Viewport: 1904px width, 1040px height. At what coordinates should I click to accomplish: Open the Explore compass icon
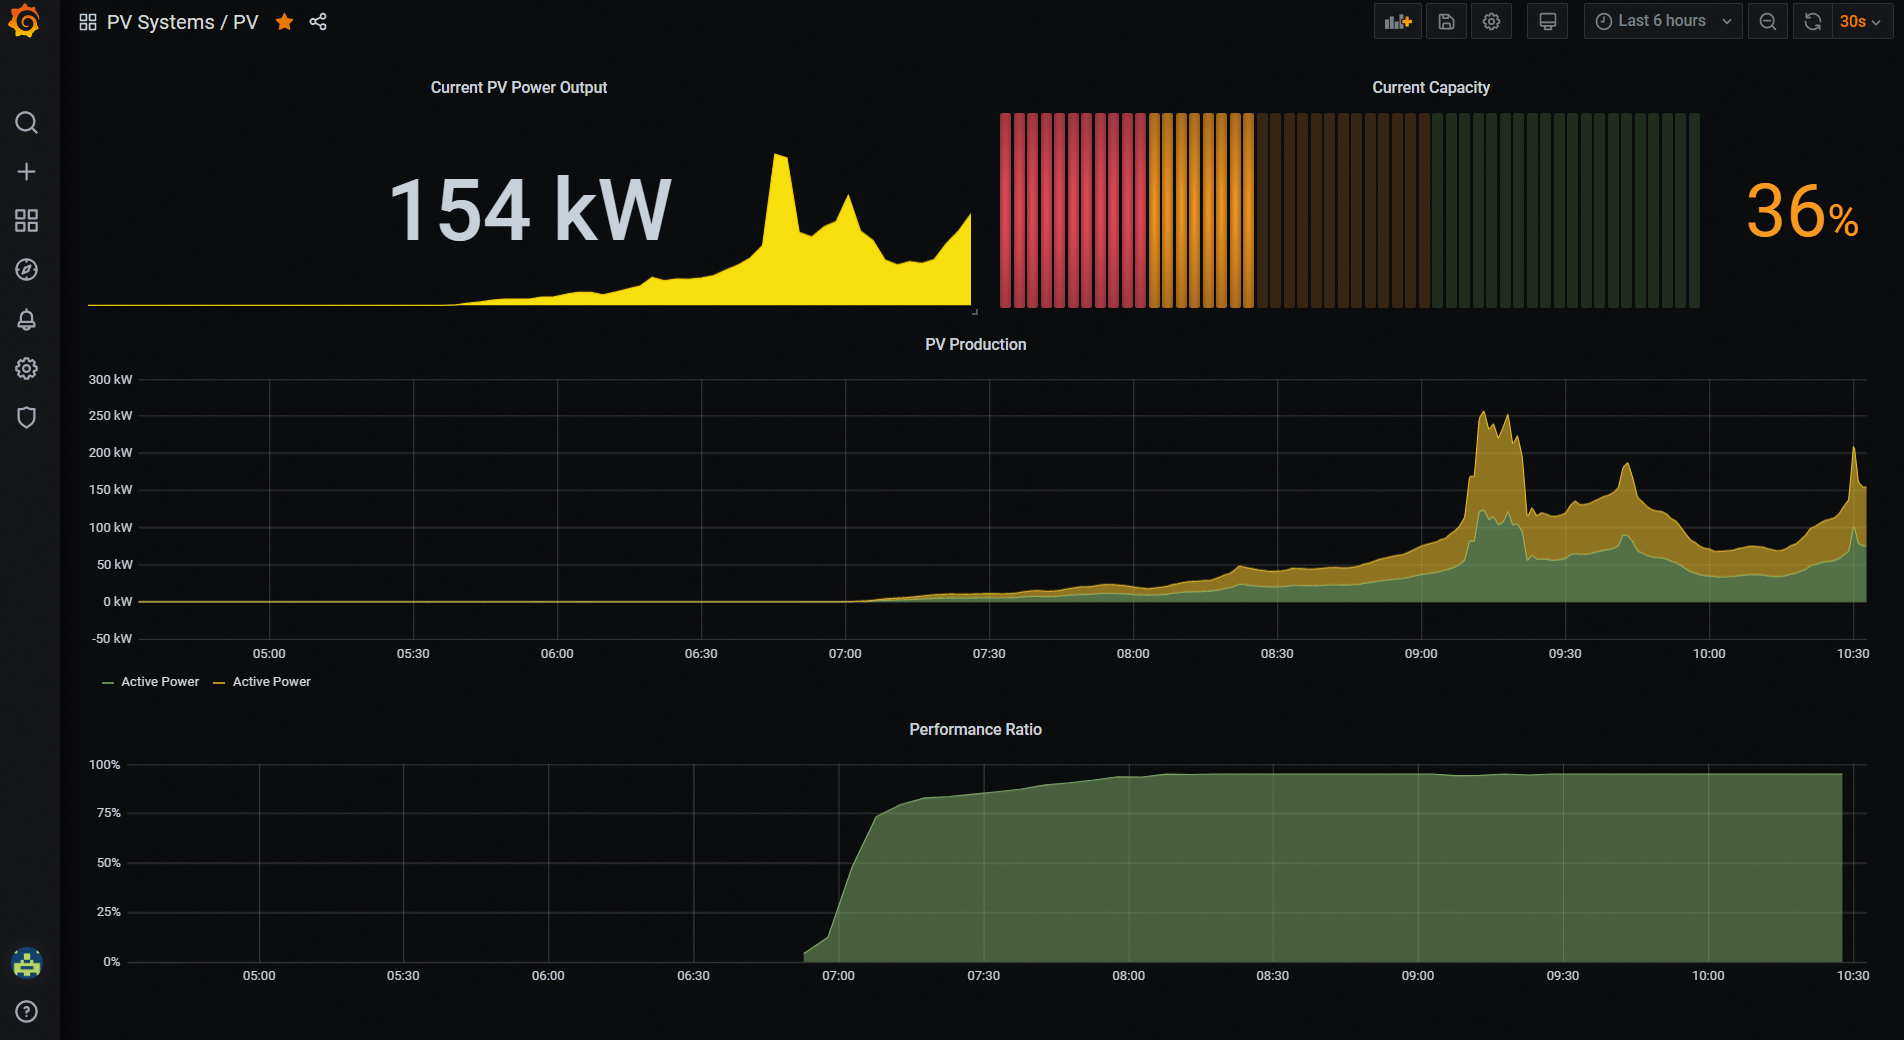[27, 270]
